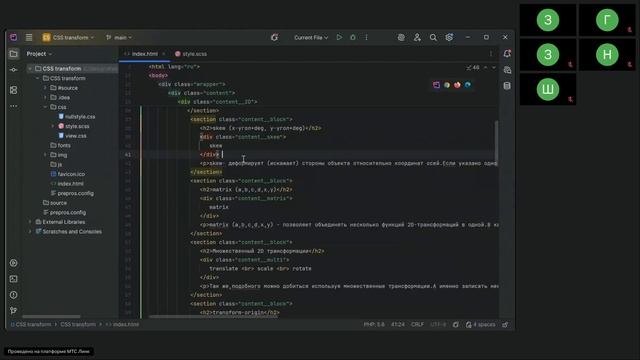640x360 pixels.
Task: Open the Commit tool window icon
Action: pos(13,70)
